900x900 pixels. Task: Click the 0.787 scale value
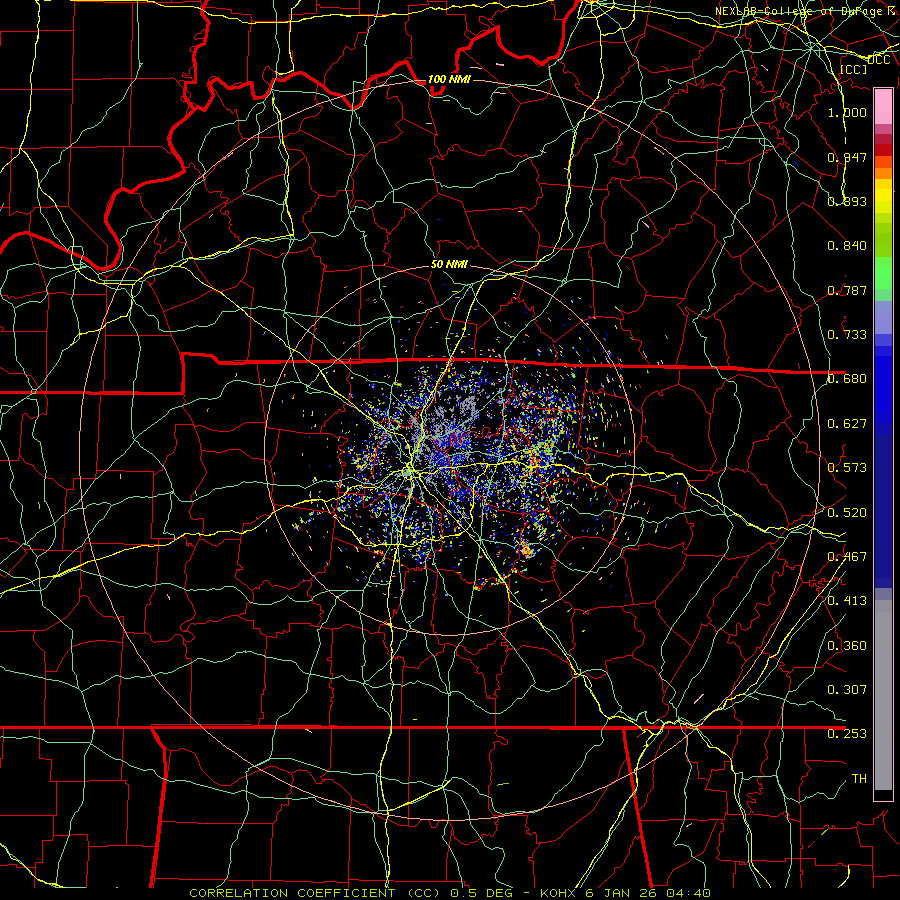[x=847, y=290]
